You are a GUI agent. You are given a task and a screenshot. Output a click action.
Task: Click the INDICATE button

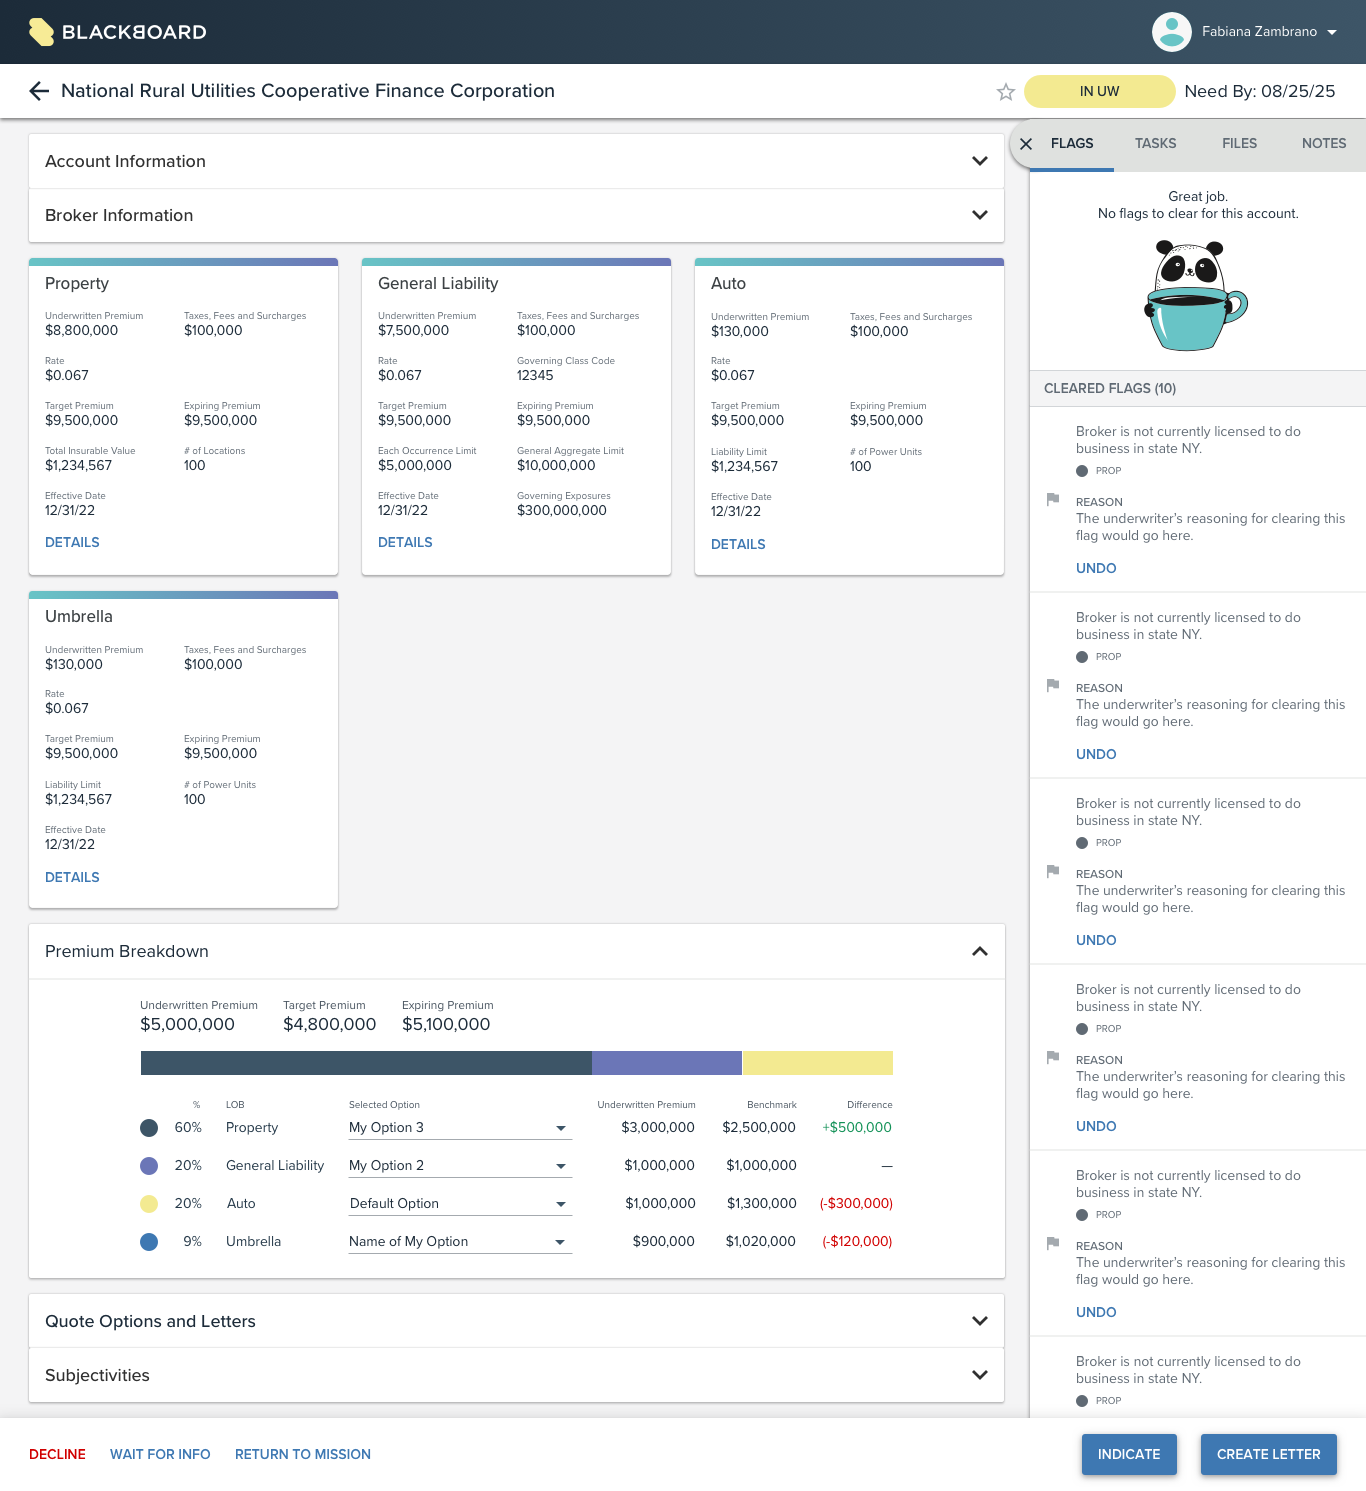tap(1129, 1454)
